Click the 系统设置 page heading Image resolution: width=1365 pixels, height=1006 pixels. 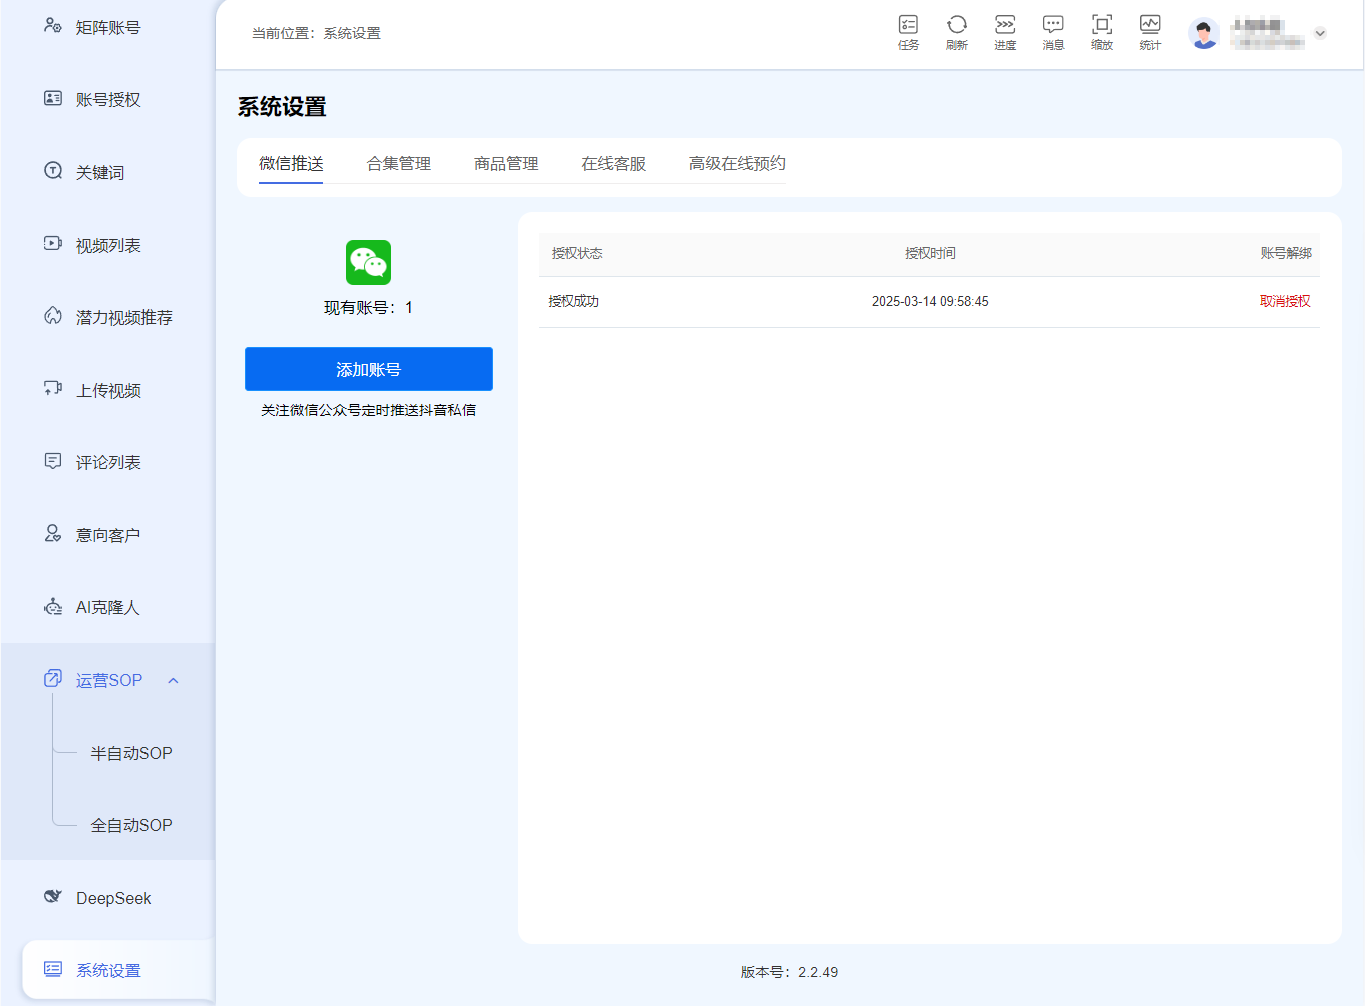(282, 106)
